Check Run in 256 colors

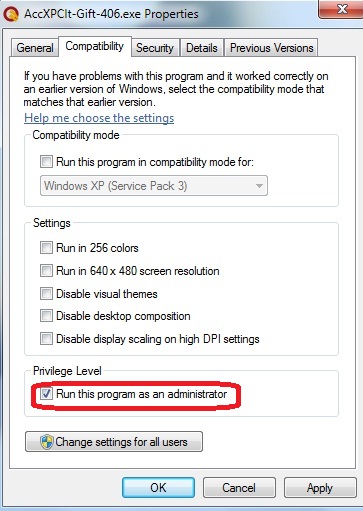click(x=46, y=248)
